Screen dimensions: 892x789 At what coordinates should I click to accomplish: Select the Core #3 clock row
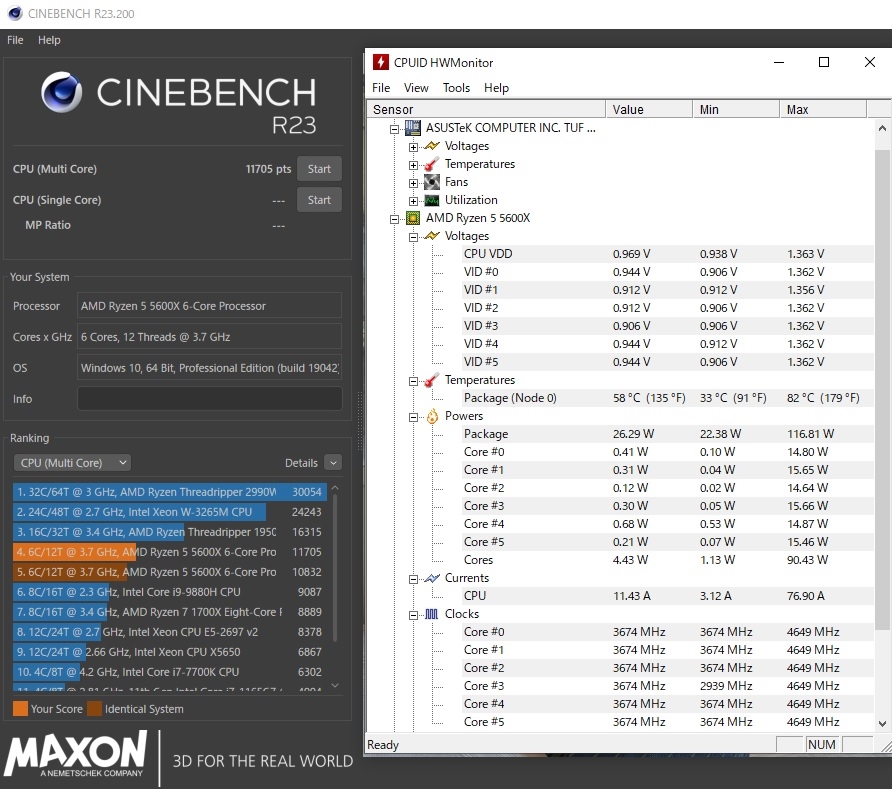(x=667, y=686)
